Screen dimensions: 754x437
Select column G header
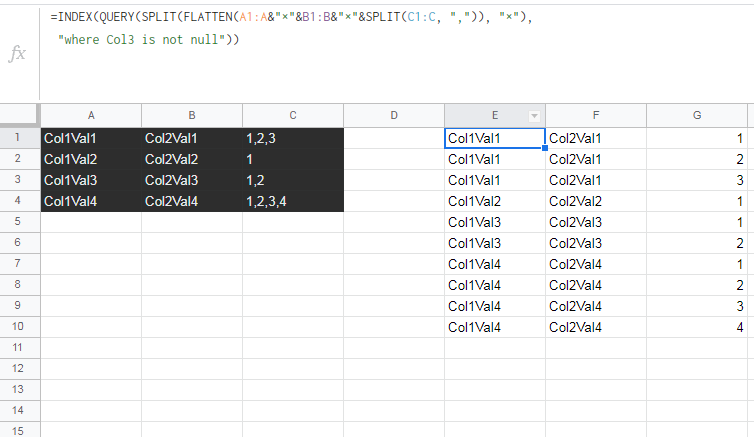[697, 115]
